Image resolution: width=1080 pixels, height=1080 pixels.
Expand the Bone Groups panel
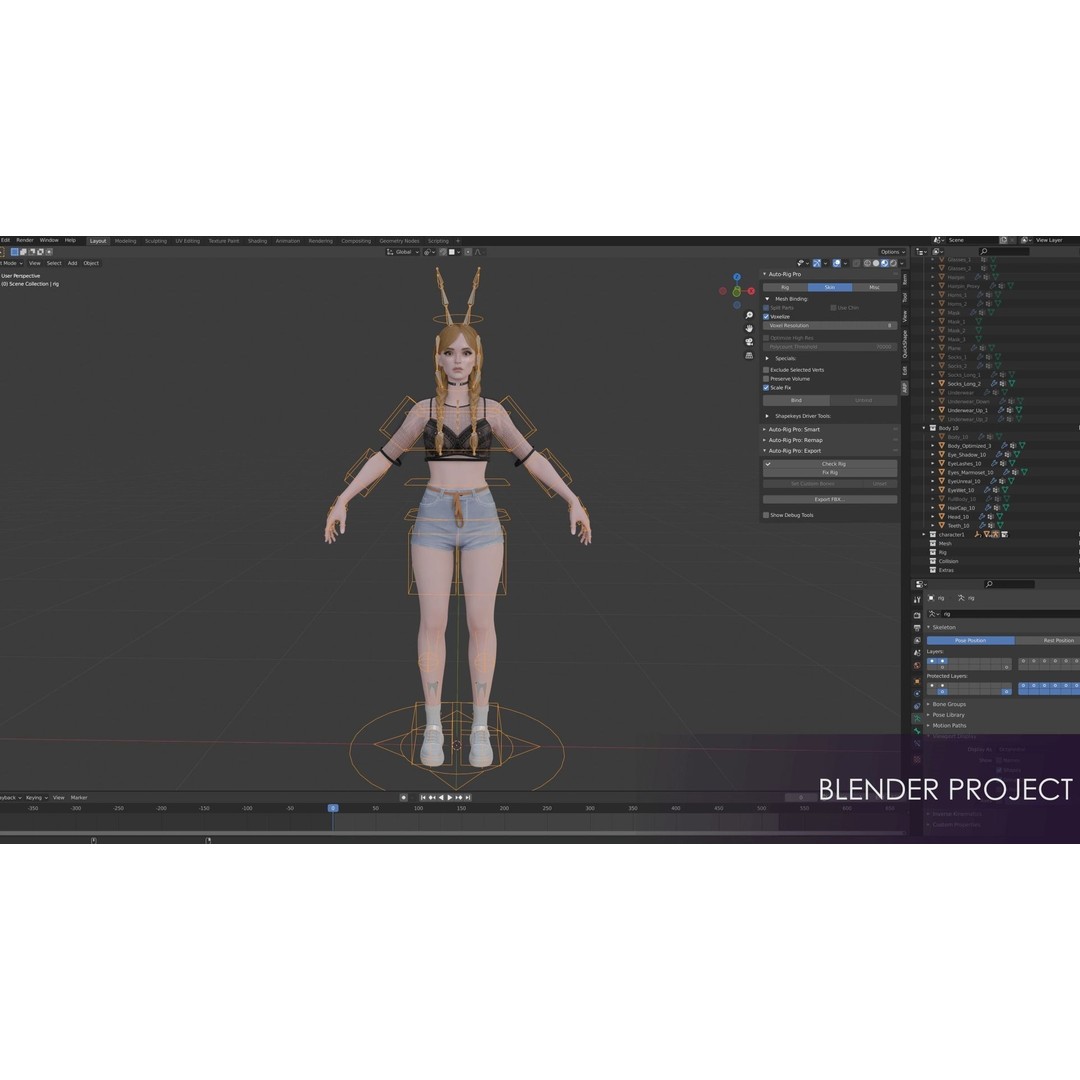(928, 704)
